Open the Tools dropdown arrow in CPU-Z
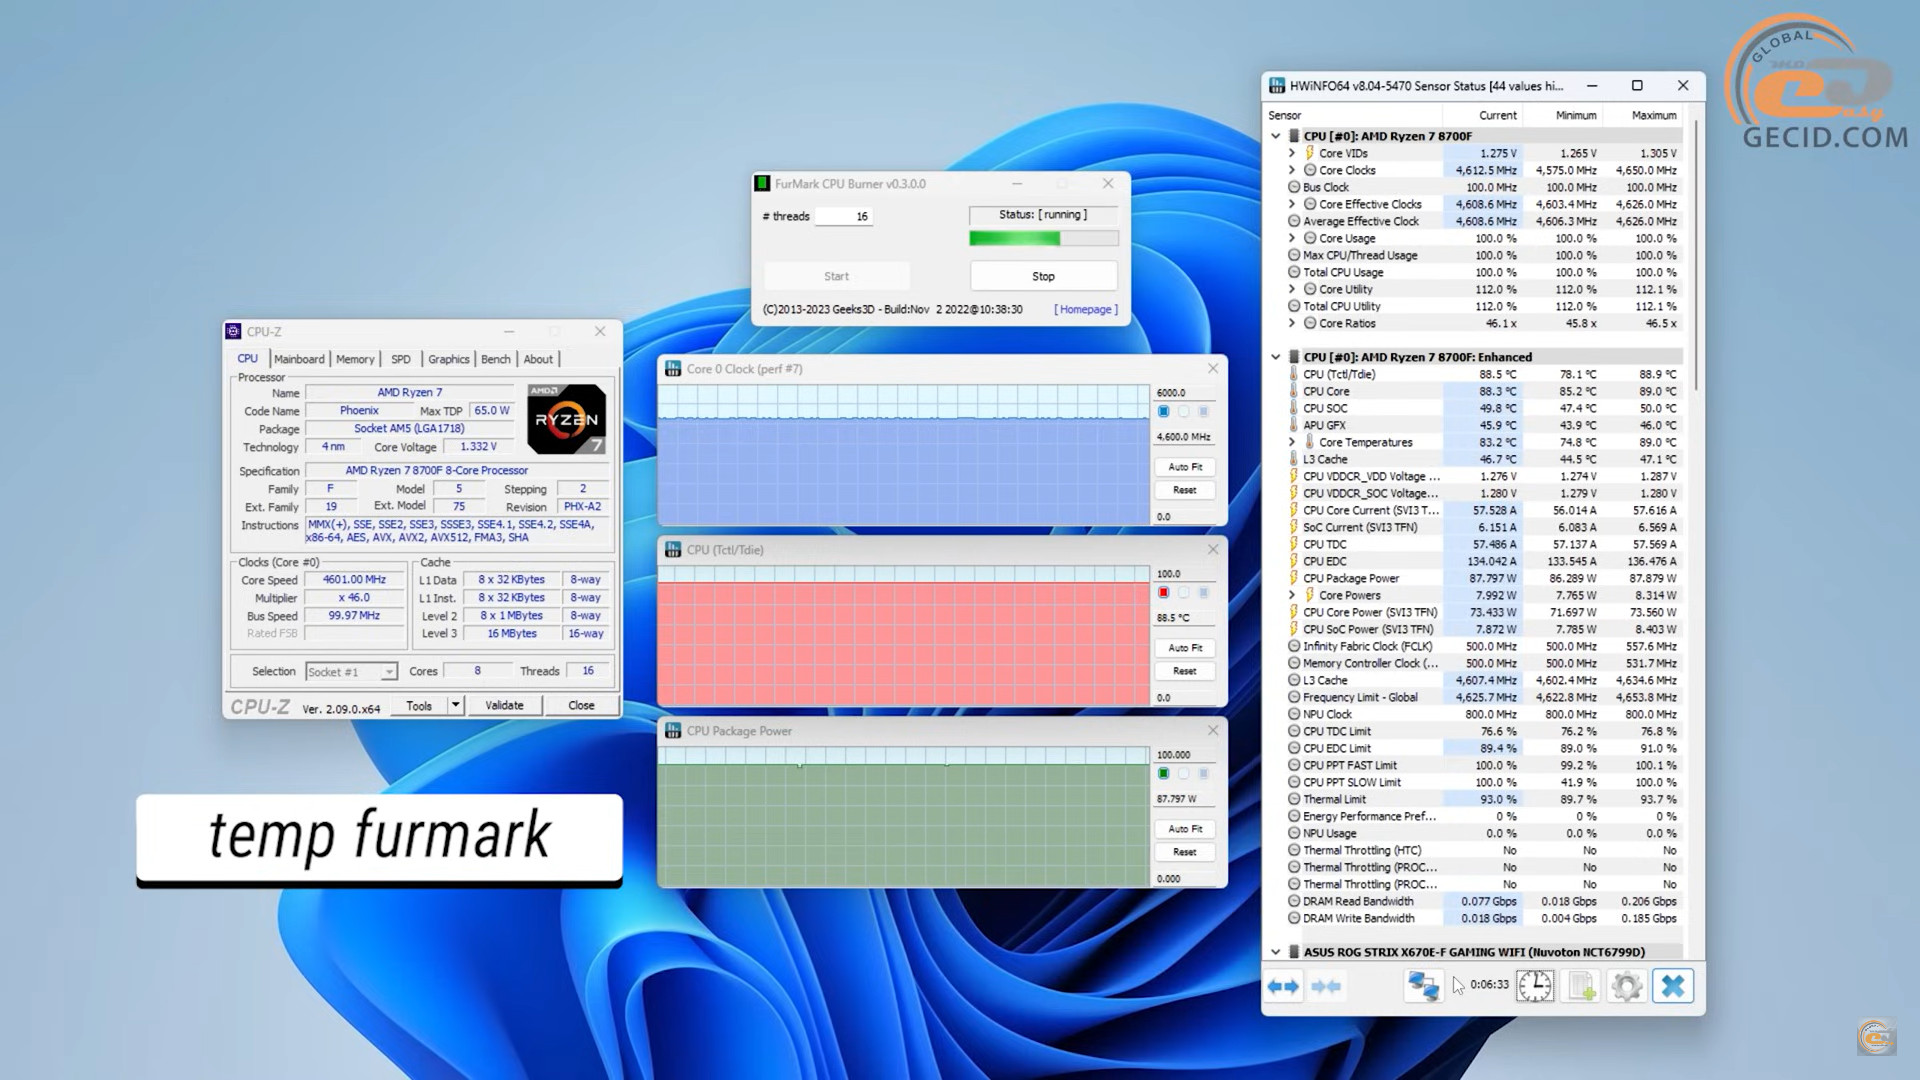The height and width of the screenshot is (1080, 1920). pos(455,705)
